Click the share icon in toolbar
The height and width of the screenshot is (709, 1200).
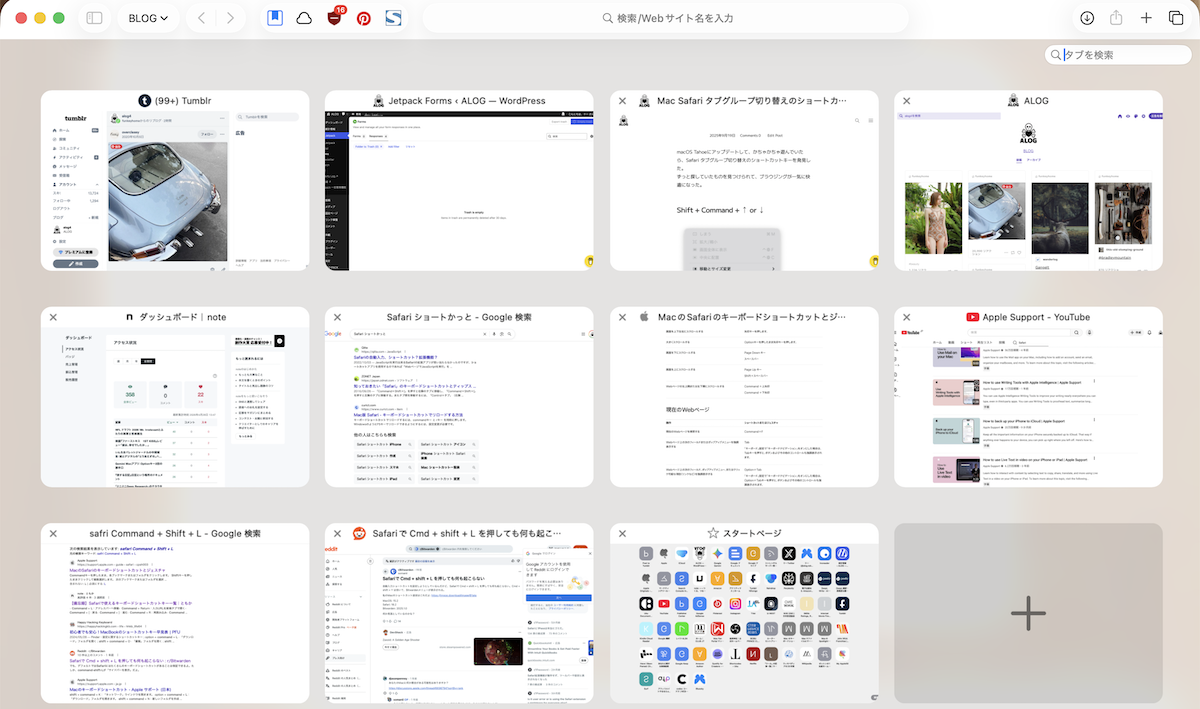pos(1117,18)
